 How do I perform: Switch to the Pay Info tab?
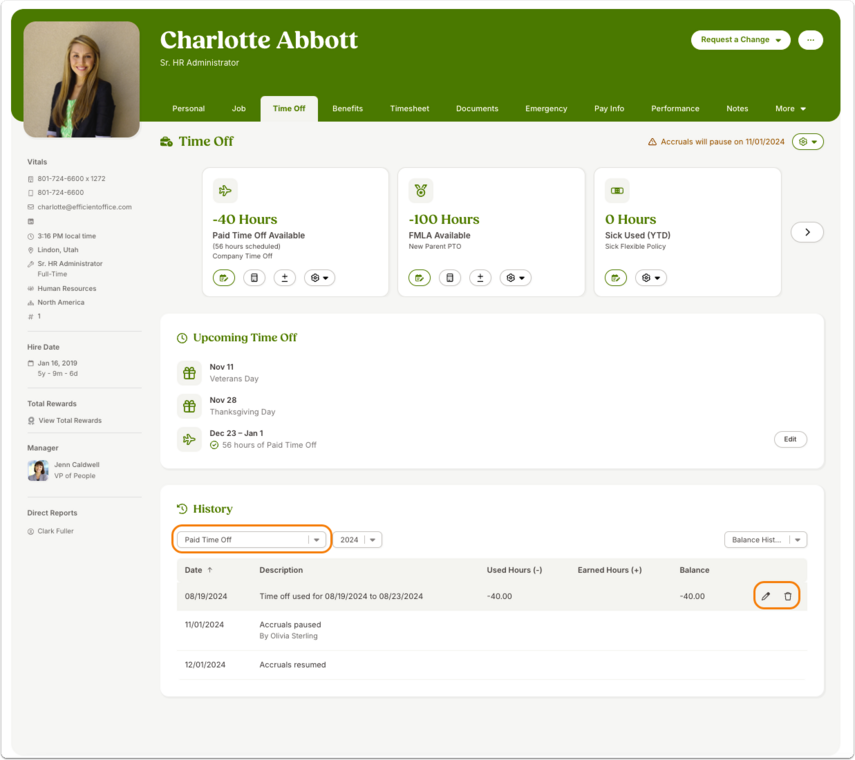609,108
